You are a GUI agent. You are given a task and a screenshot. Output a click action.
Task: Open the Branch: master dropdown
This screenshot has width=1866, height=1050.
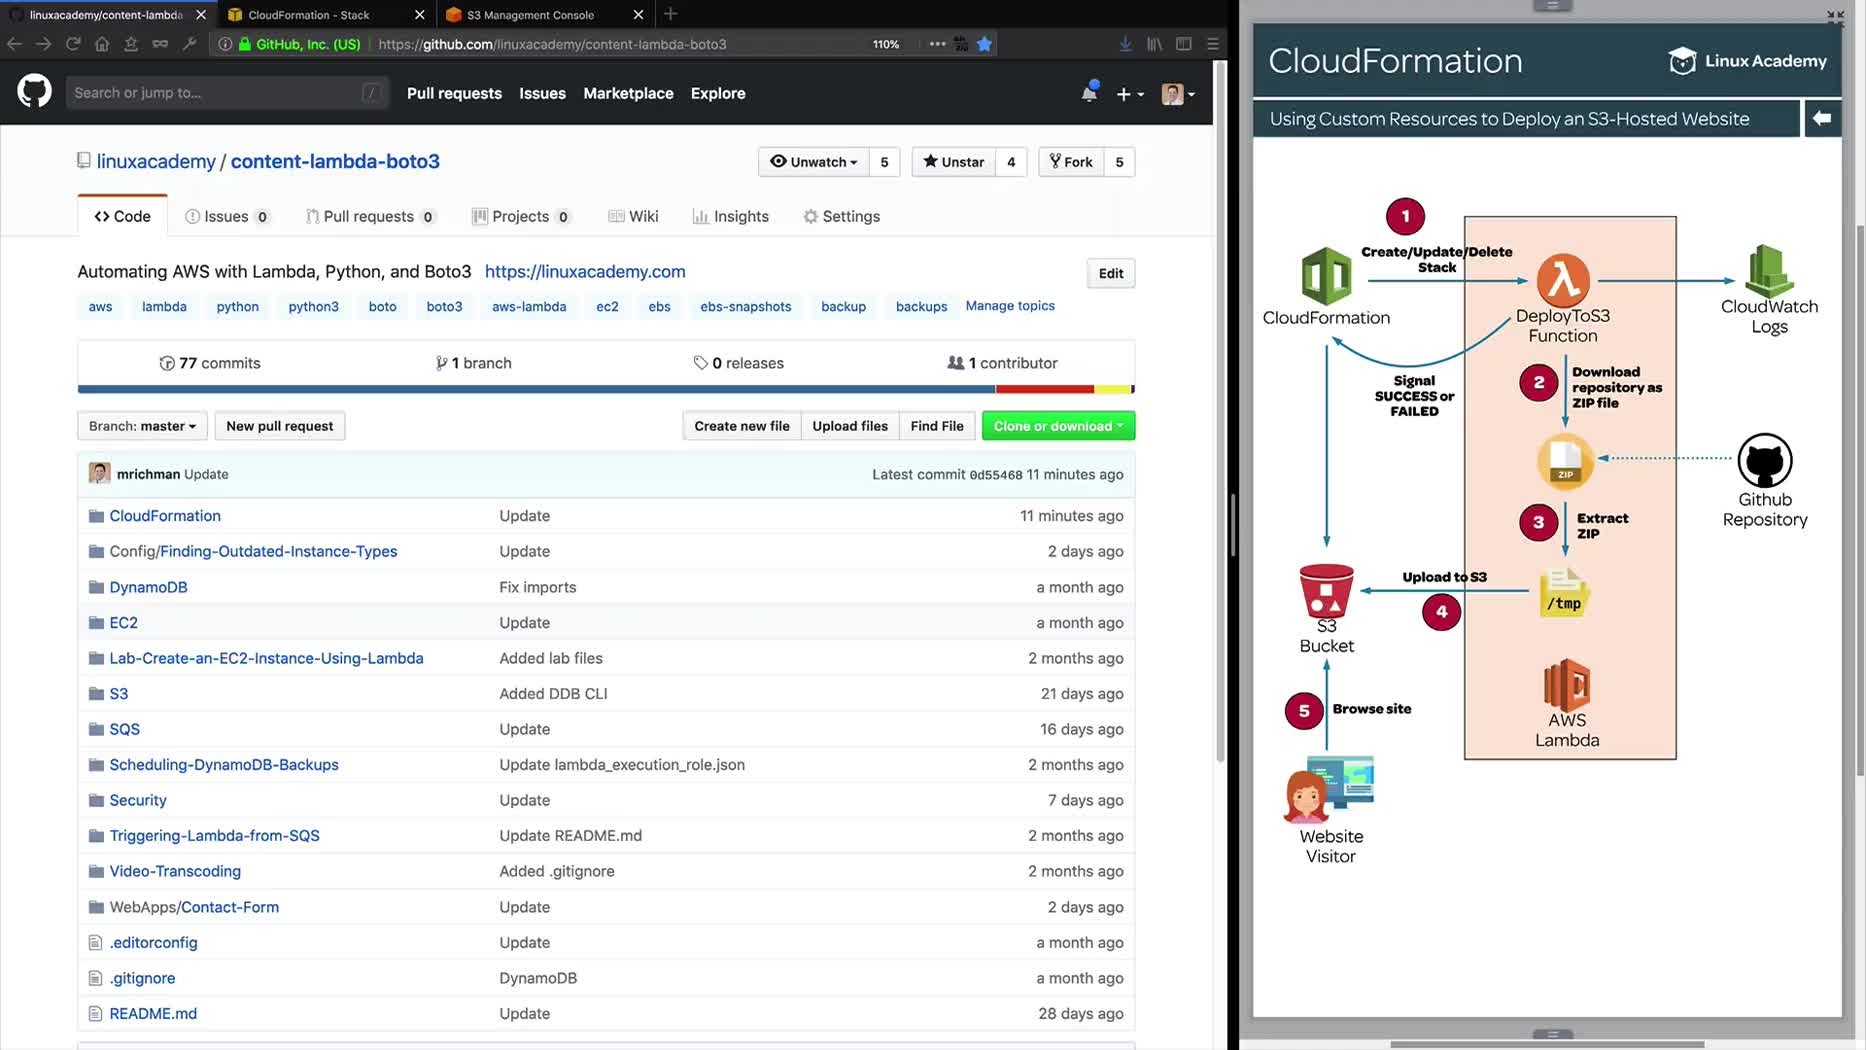[x=142, y=426]
